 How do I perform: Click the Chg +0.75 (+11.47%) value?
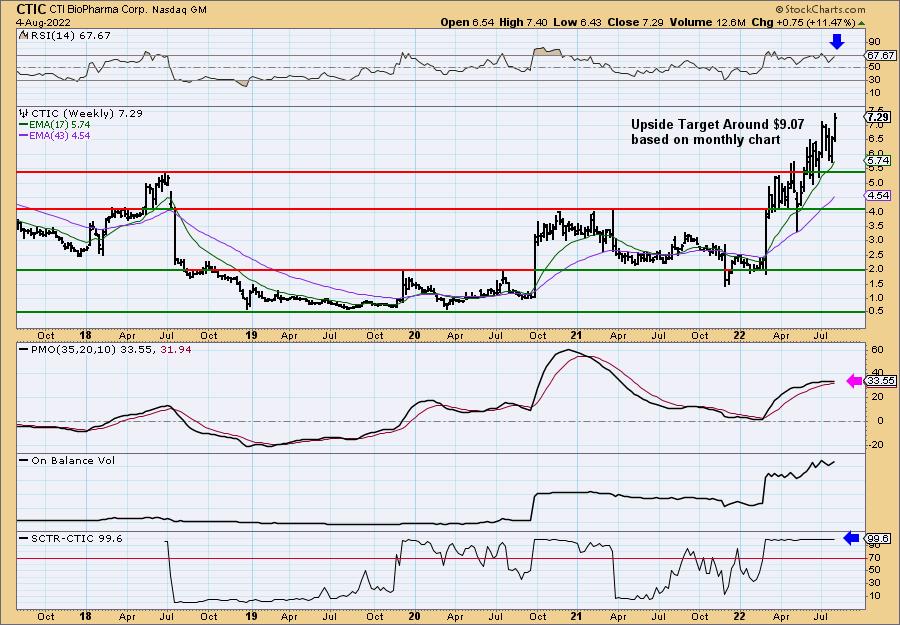pyautogui.click(x=803, y=22)
